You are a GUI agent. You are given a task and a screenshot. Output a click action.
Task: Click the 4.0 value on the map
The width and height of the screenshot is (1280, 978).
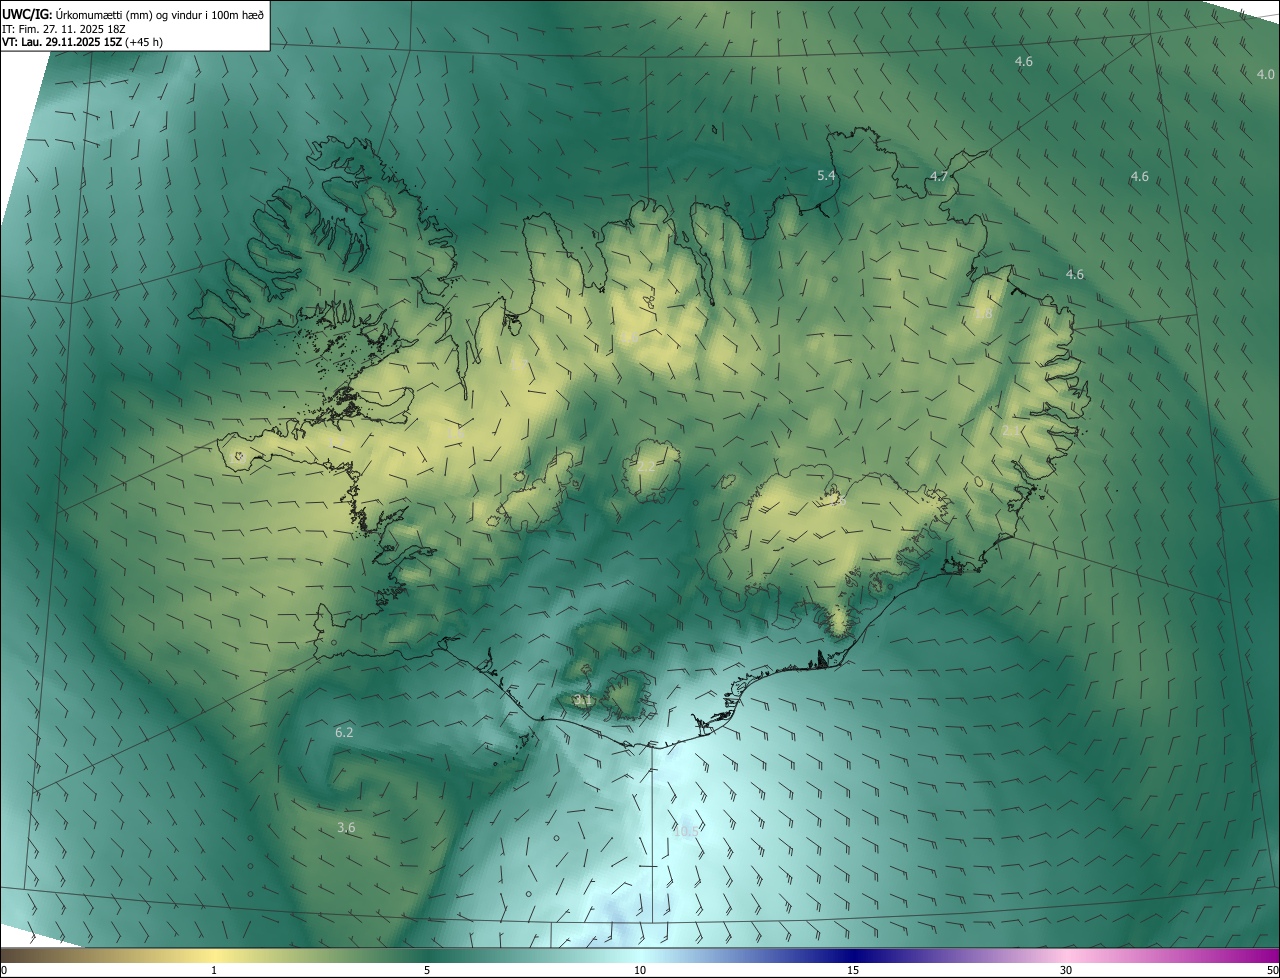[1265, 74]
